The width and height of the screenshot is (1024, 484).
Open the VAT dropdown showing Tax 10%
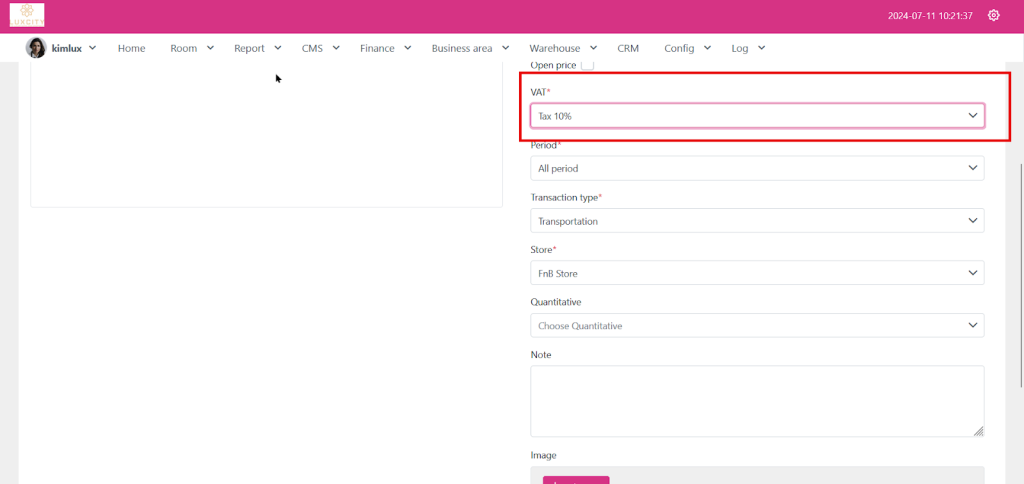(x=757, y=116)
